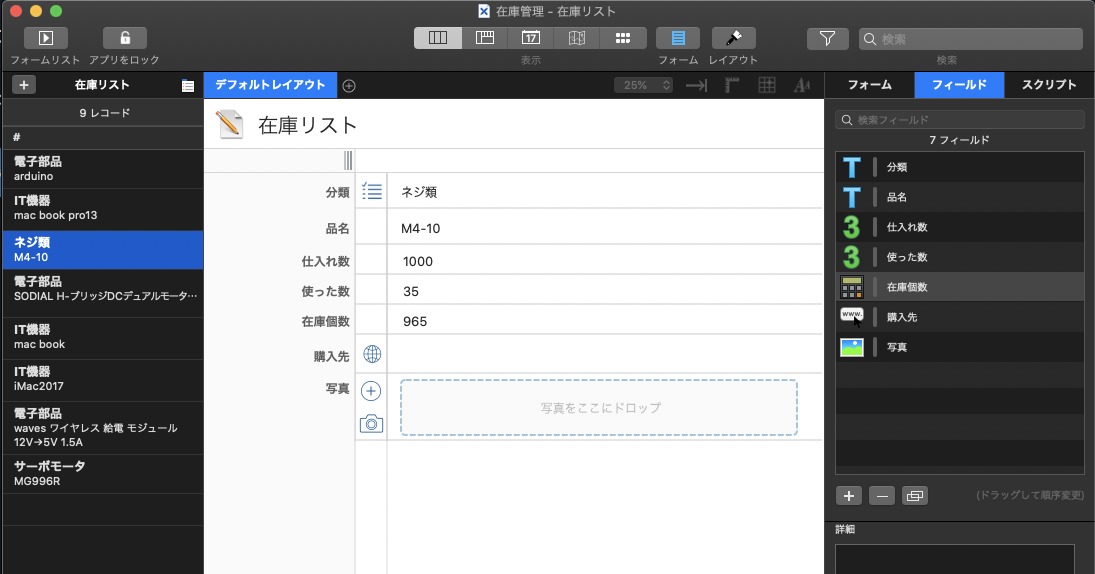Open the 25% zoom dropdown
Viewport: 1095px width, 574px height.
[645, 85]
